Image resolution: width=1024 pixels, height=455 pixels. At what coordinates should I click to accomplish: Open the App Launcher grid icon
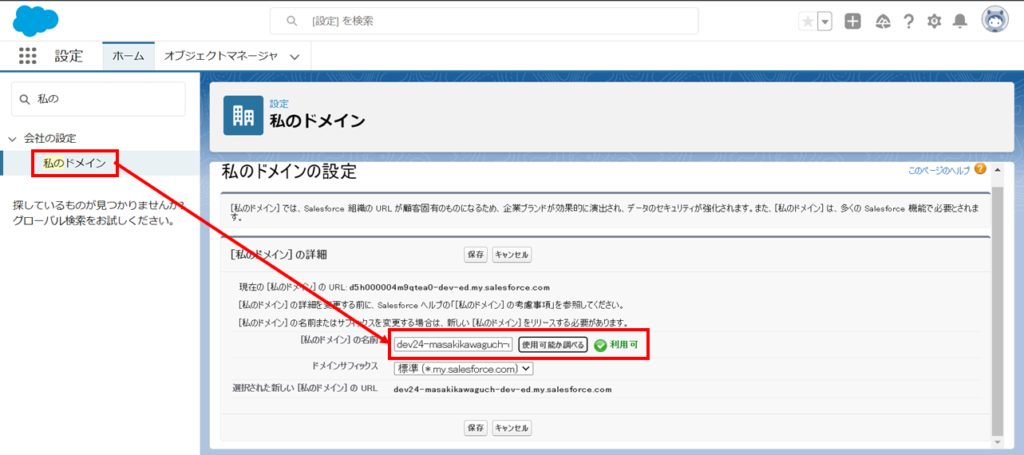[x=27, y=56]
